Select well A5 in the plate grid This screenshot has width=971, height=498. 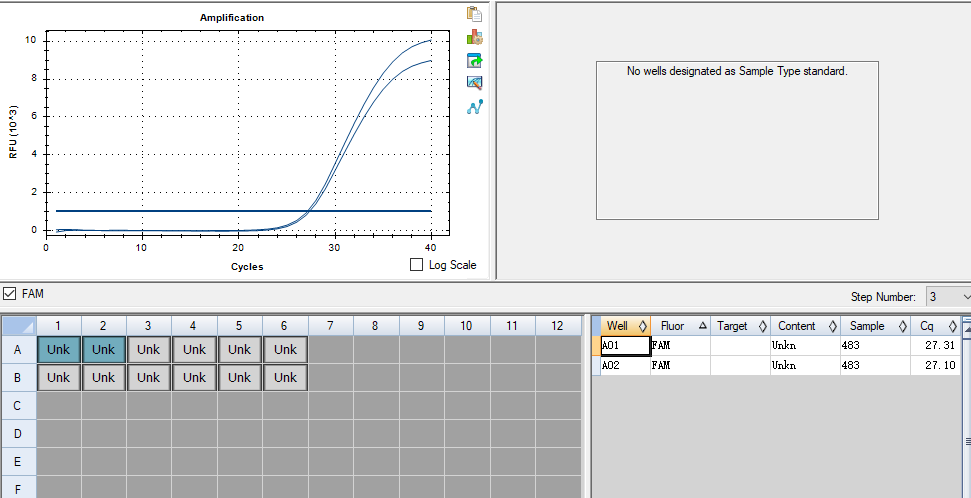coord(239,349)
